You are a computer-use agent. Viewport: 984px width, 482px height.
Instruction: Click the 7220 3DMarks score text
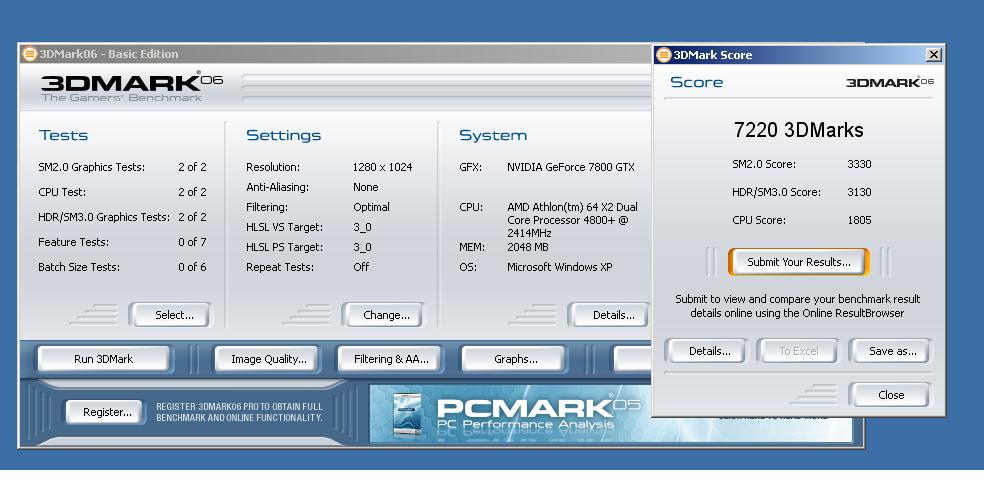(799, 130)
